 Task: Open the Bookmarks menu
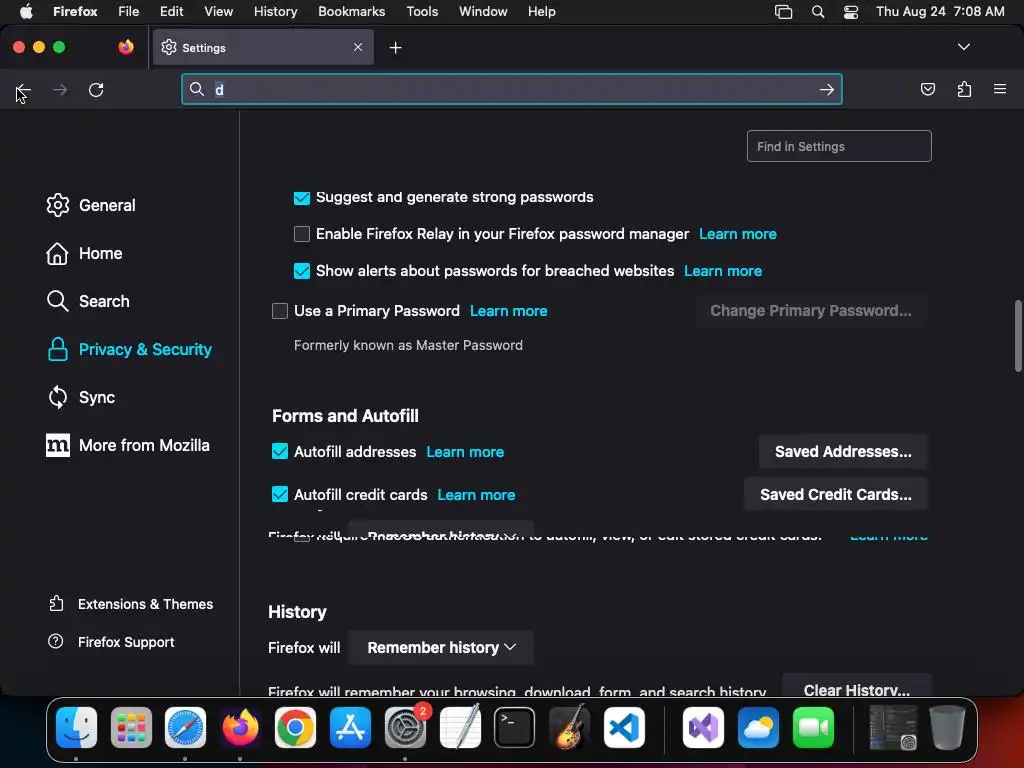(351, 11)
